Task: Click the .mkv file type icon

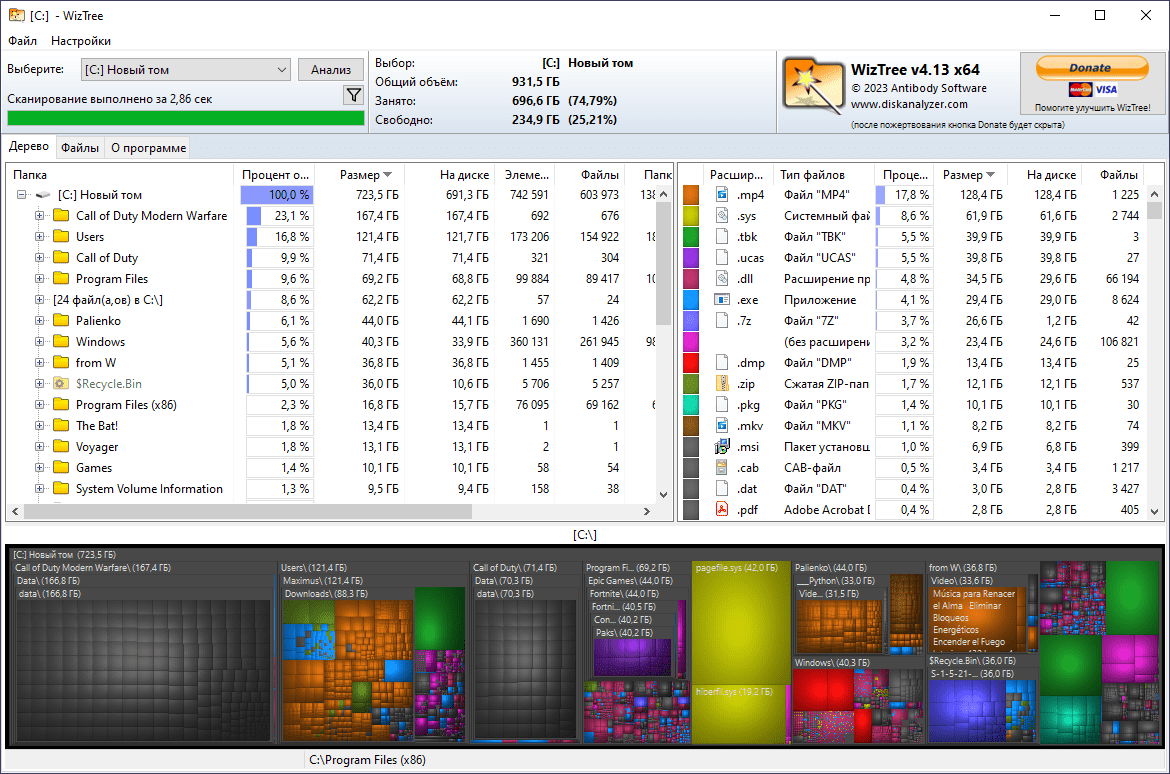Action: 722,425
